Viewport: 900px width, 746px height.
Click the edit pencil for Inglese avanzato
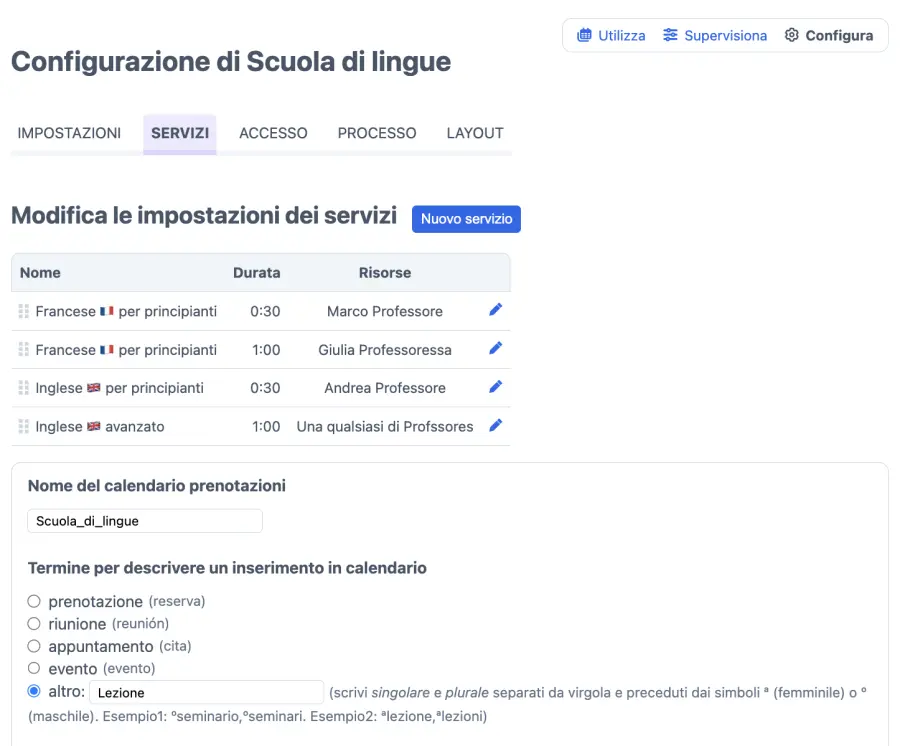[x=495, y=426]
